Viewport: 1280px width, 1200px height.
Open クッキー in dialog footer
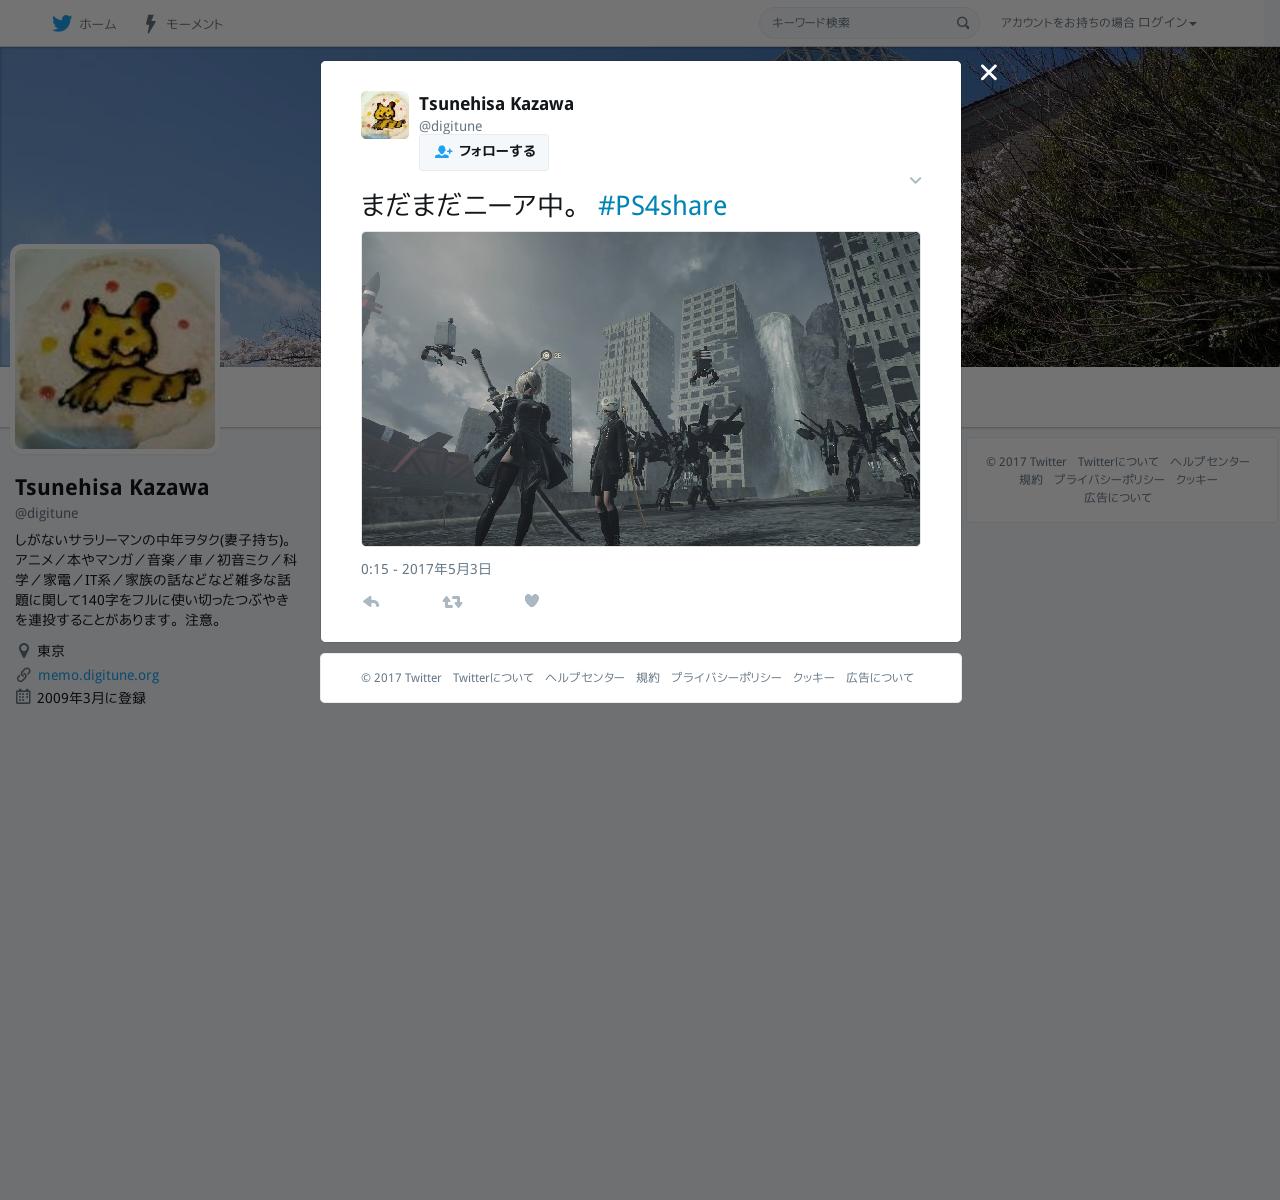click(814, 677)
